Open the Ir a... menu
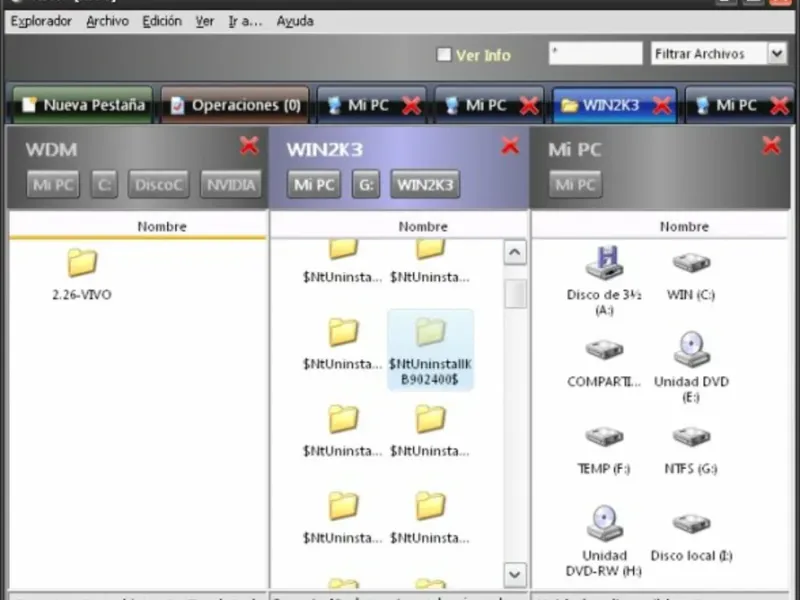 point(245,21)
